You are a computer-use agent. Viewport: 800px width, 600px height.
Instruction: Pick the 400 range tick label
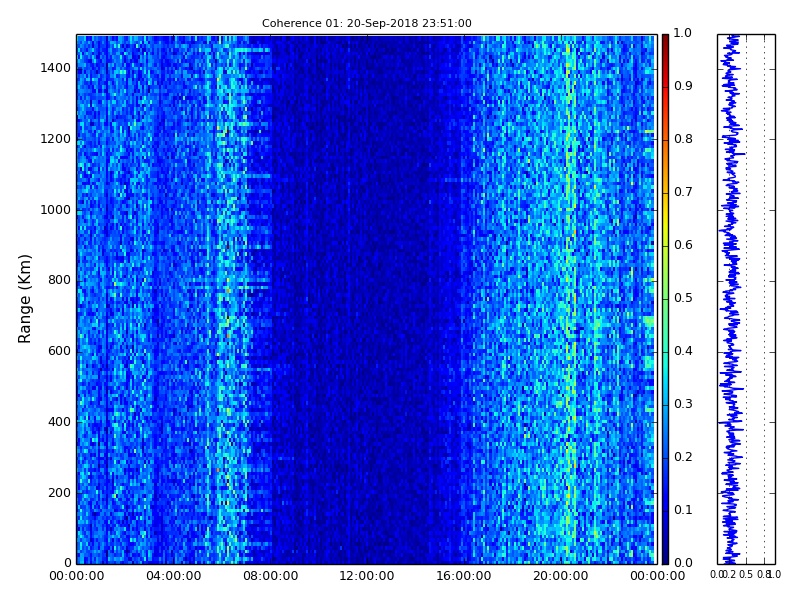point(59,422)
